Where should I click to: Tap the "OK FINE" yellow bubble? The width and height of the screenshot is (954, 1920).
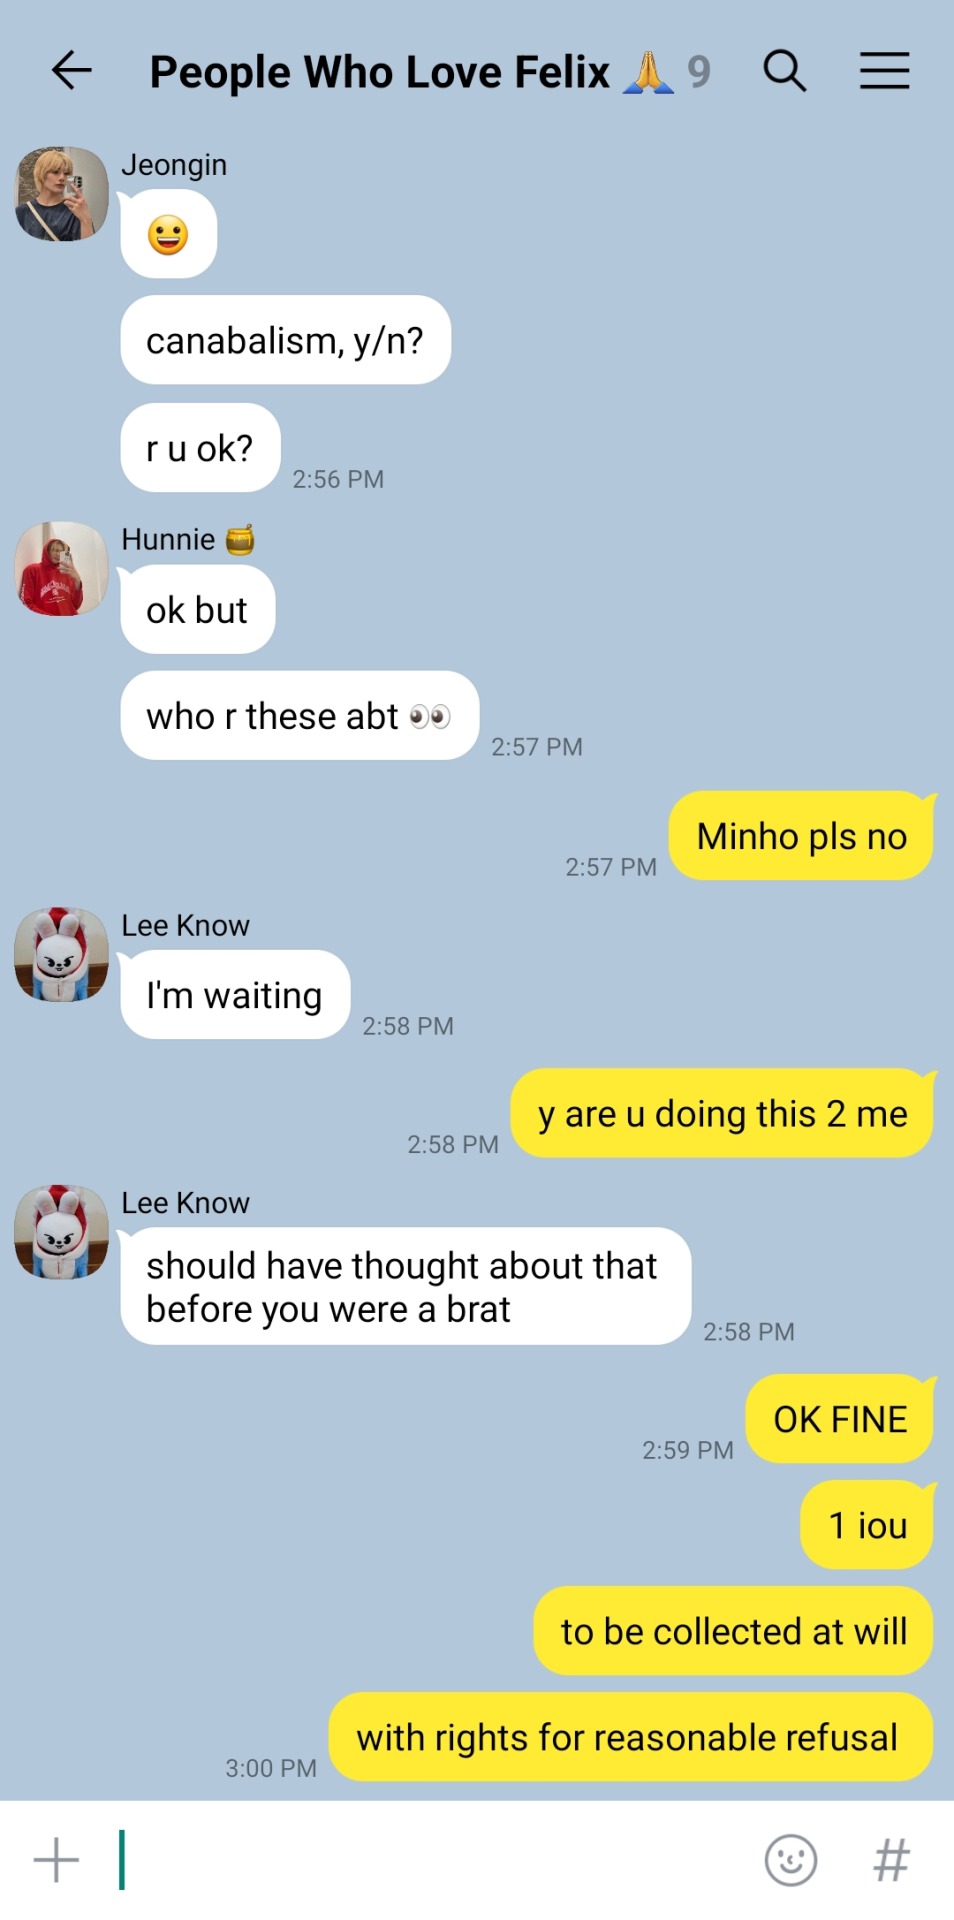[x=840, y=1419]
